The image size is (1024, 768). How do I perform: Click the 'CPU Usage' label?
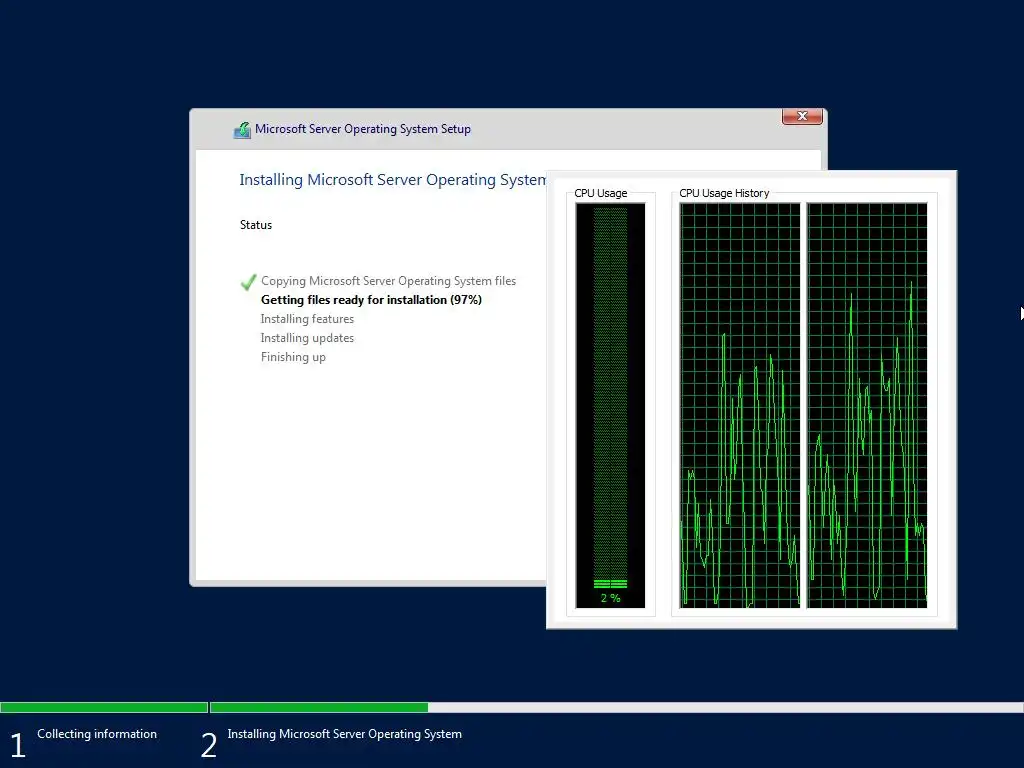click(x=601, y=193)
